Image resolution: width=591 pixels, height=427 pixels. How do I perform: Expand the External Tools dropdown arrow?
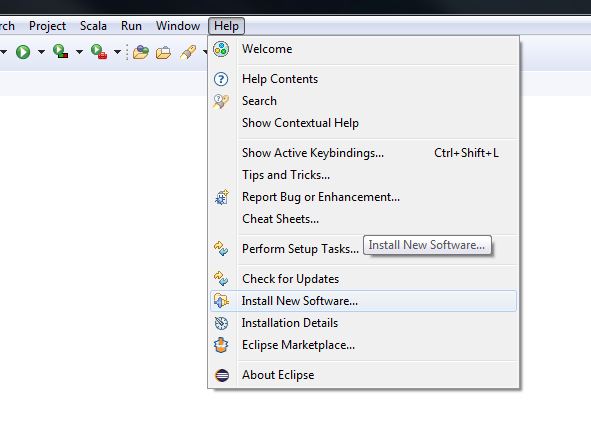click(117, 52)
